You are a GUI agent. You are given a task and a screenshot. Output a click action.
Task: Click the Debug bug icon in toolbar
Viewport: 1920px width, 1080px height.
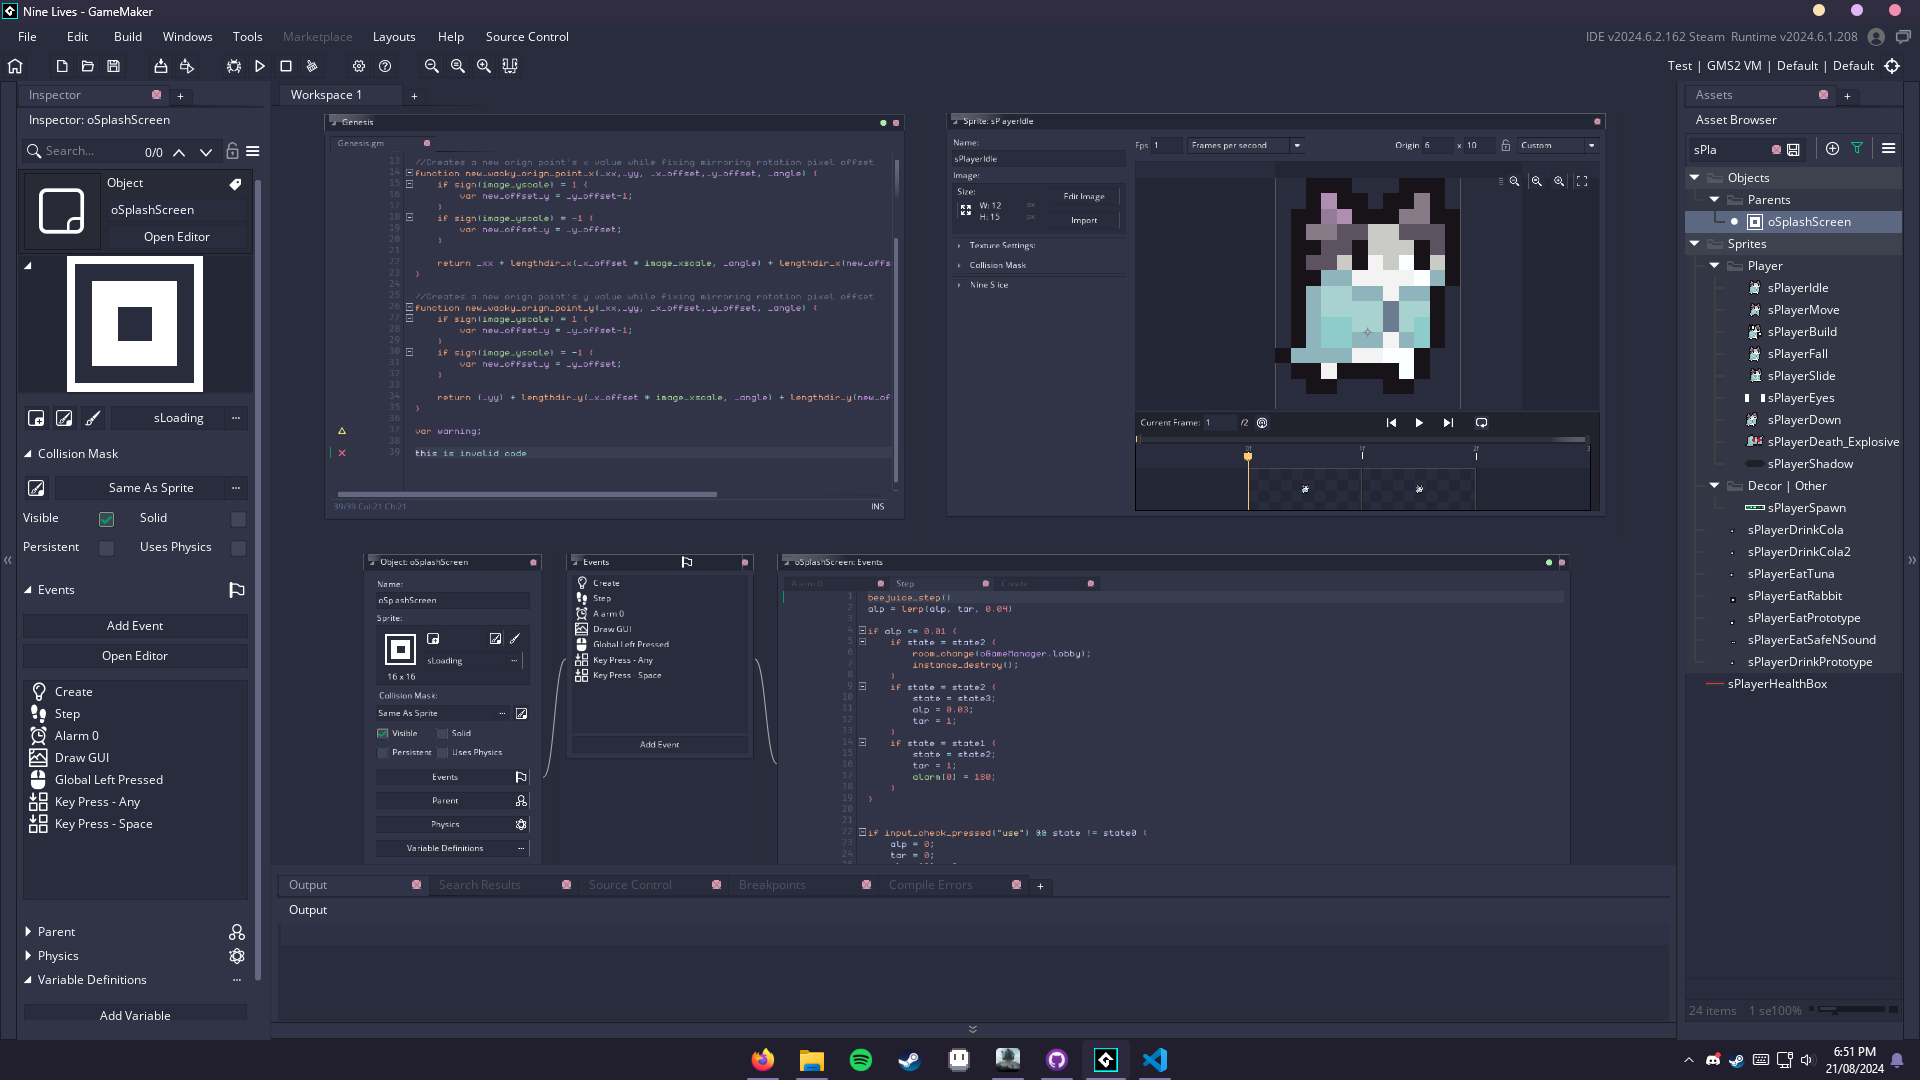coord(234,66)
